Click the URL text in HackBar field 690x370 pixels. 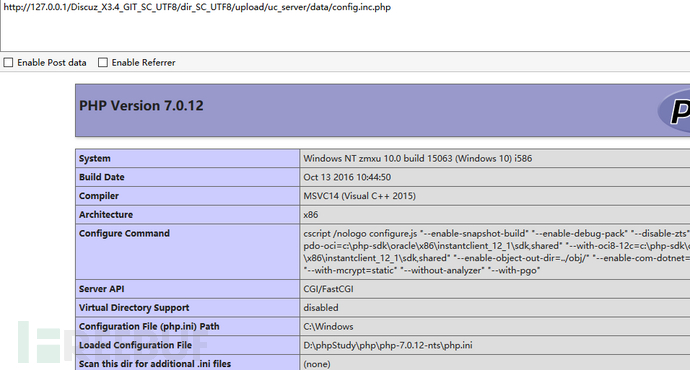click(x=197, y=7)
